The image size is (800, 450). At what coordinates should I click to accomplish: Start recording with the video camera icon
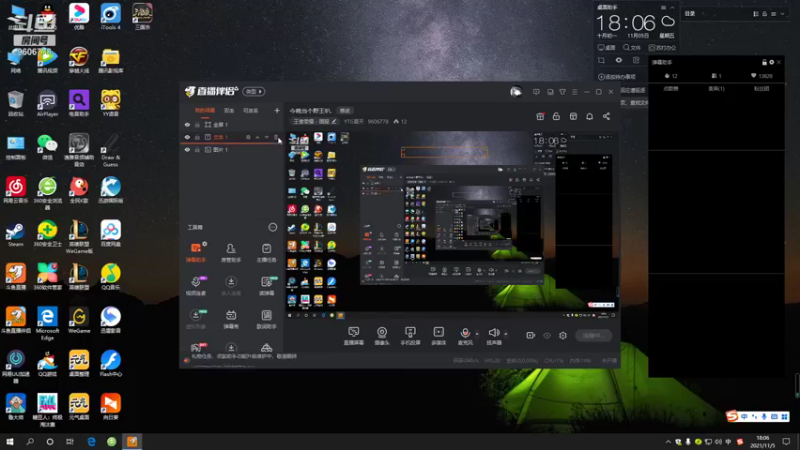(531, 336)
